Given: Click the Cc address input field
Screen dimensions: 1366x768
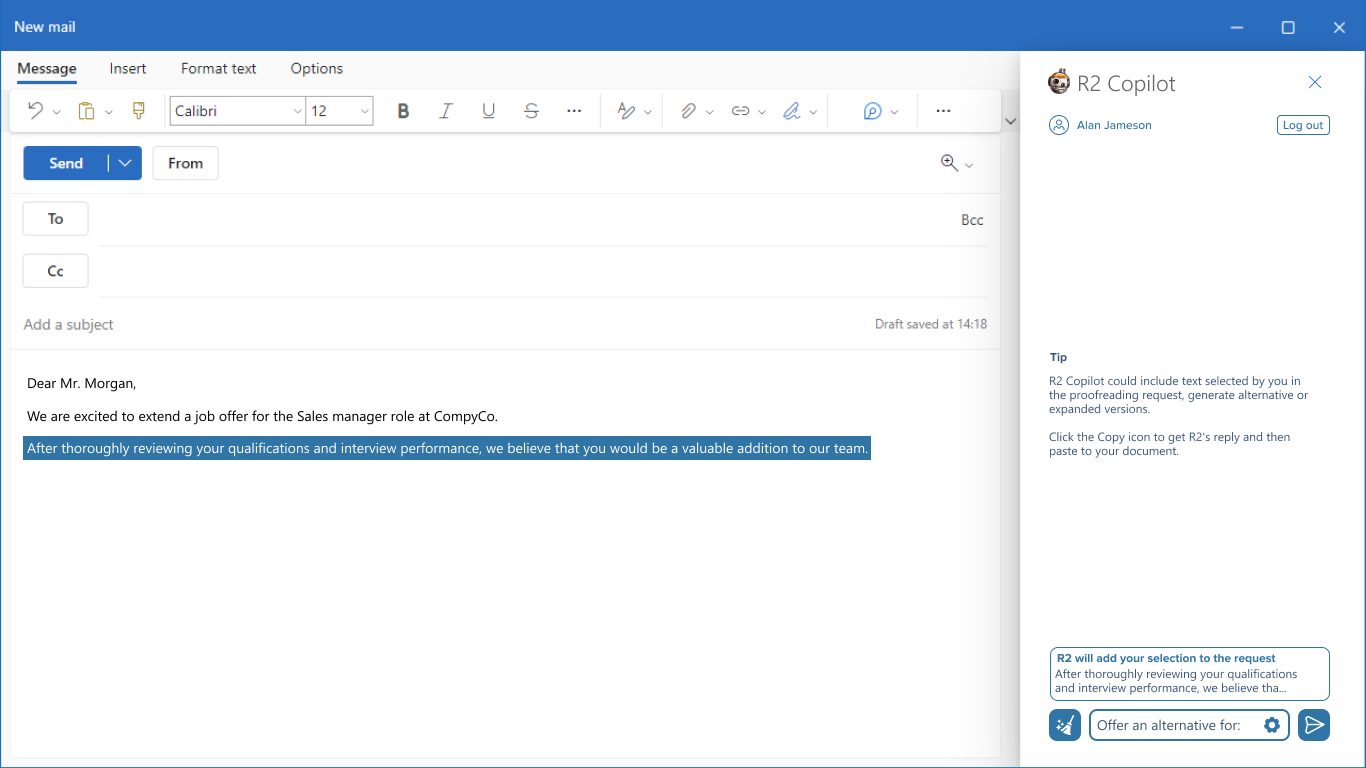Looking at the screenshot, I should point(543,271).
